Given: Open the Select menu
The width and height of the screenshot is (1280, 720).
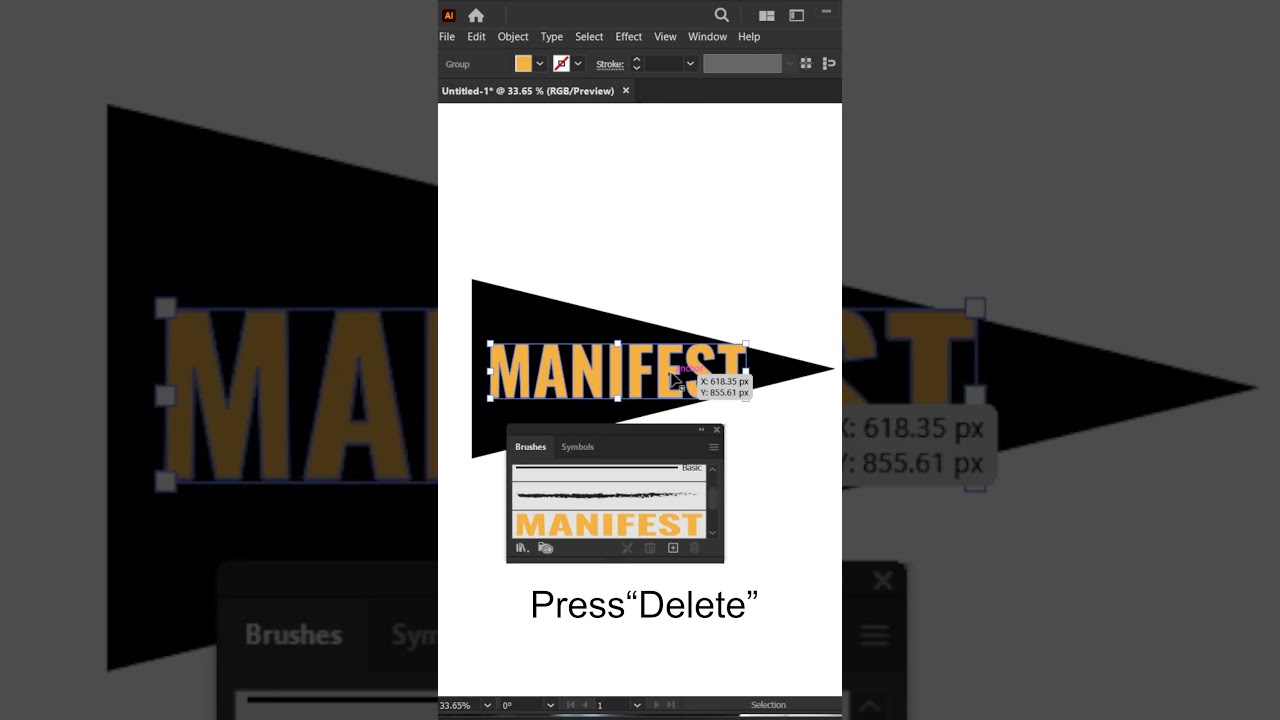Looking at the screenshot, I should coord(589,37).
